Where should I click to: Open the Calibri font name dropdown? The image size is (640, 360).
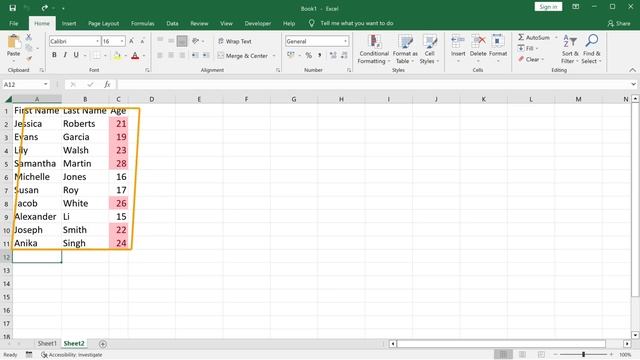tap(98, 41)
